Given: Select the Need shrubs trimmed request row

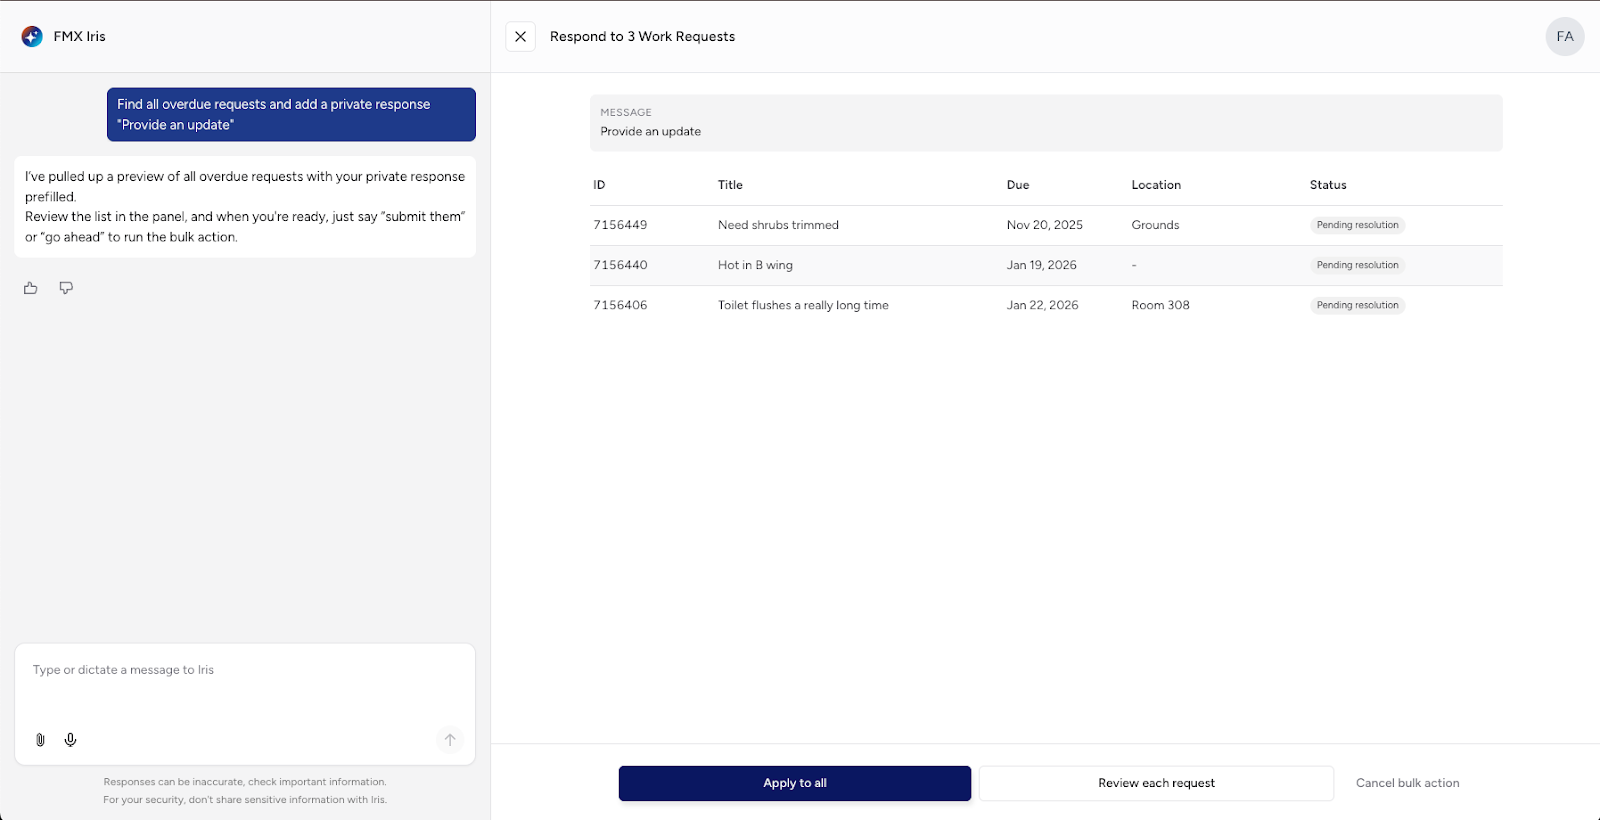Looking at the screenshot, I should [778, 225].
